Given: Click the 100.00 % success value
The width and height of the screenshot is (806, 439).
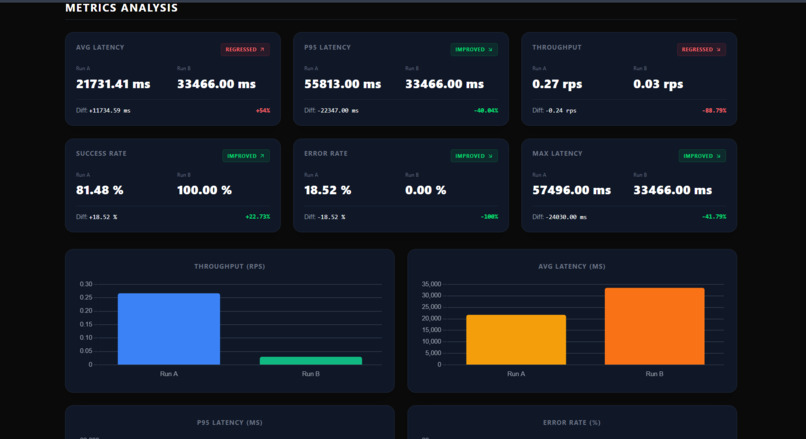Looking at the screenshot, I should coord(205,190).
